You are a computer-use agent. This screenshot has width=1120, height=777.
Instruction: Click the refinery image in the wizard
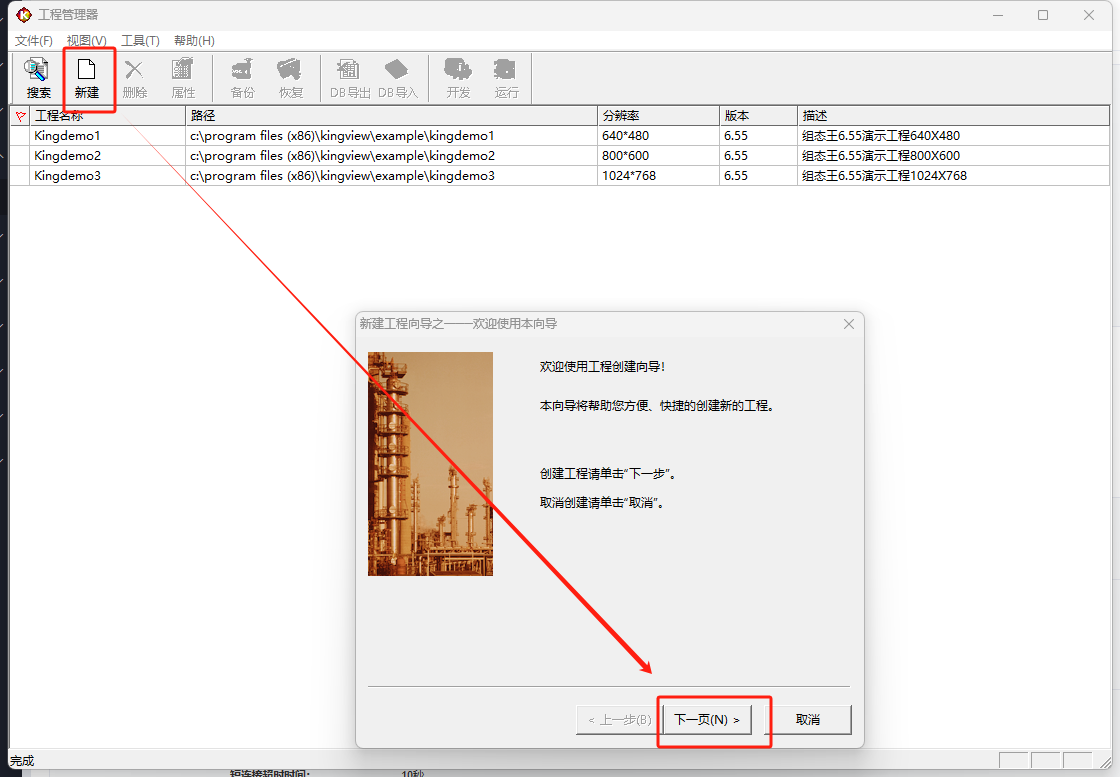click(x=430, y=463)
